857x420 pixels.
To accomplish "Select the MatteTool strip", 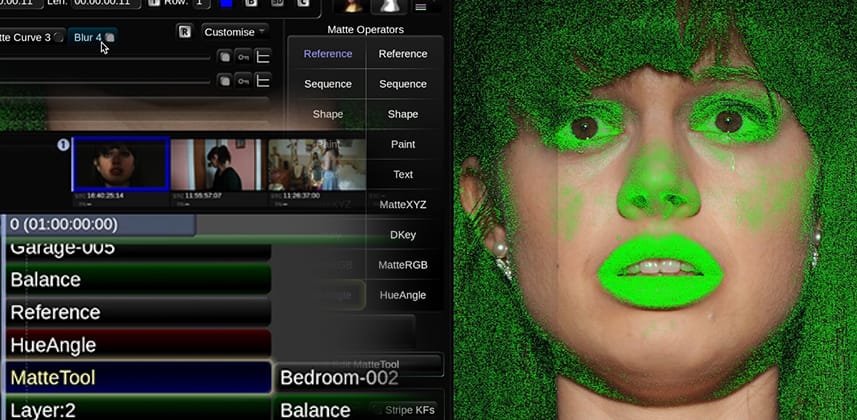I will tap(138, 378).
